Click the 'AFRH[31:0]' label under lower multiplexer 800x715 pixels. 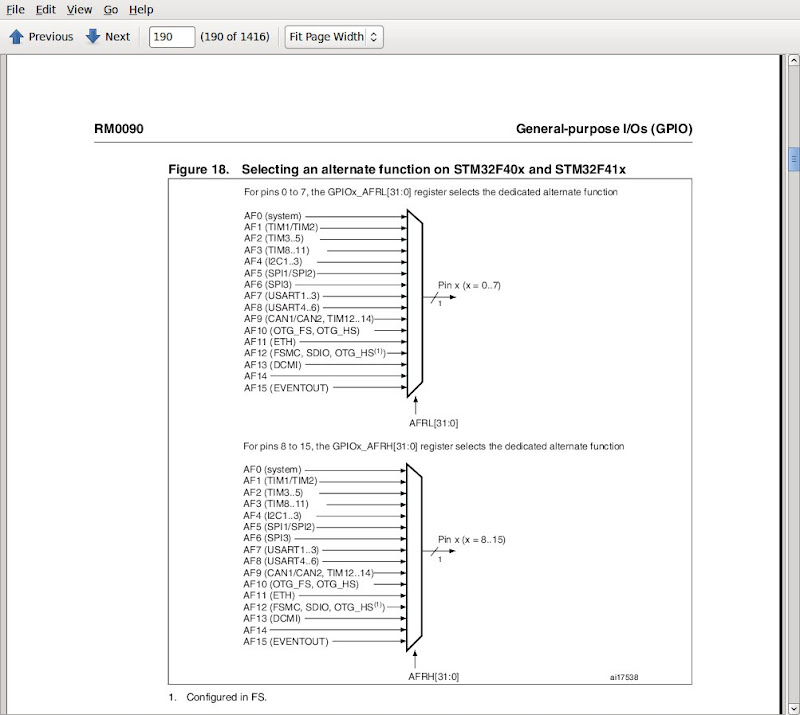point(434,677)
